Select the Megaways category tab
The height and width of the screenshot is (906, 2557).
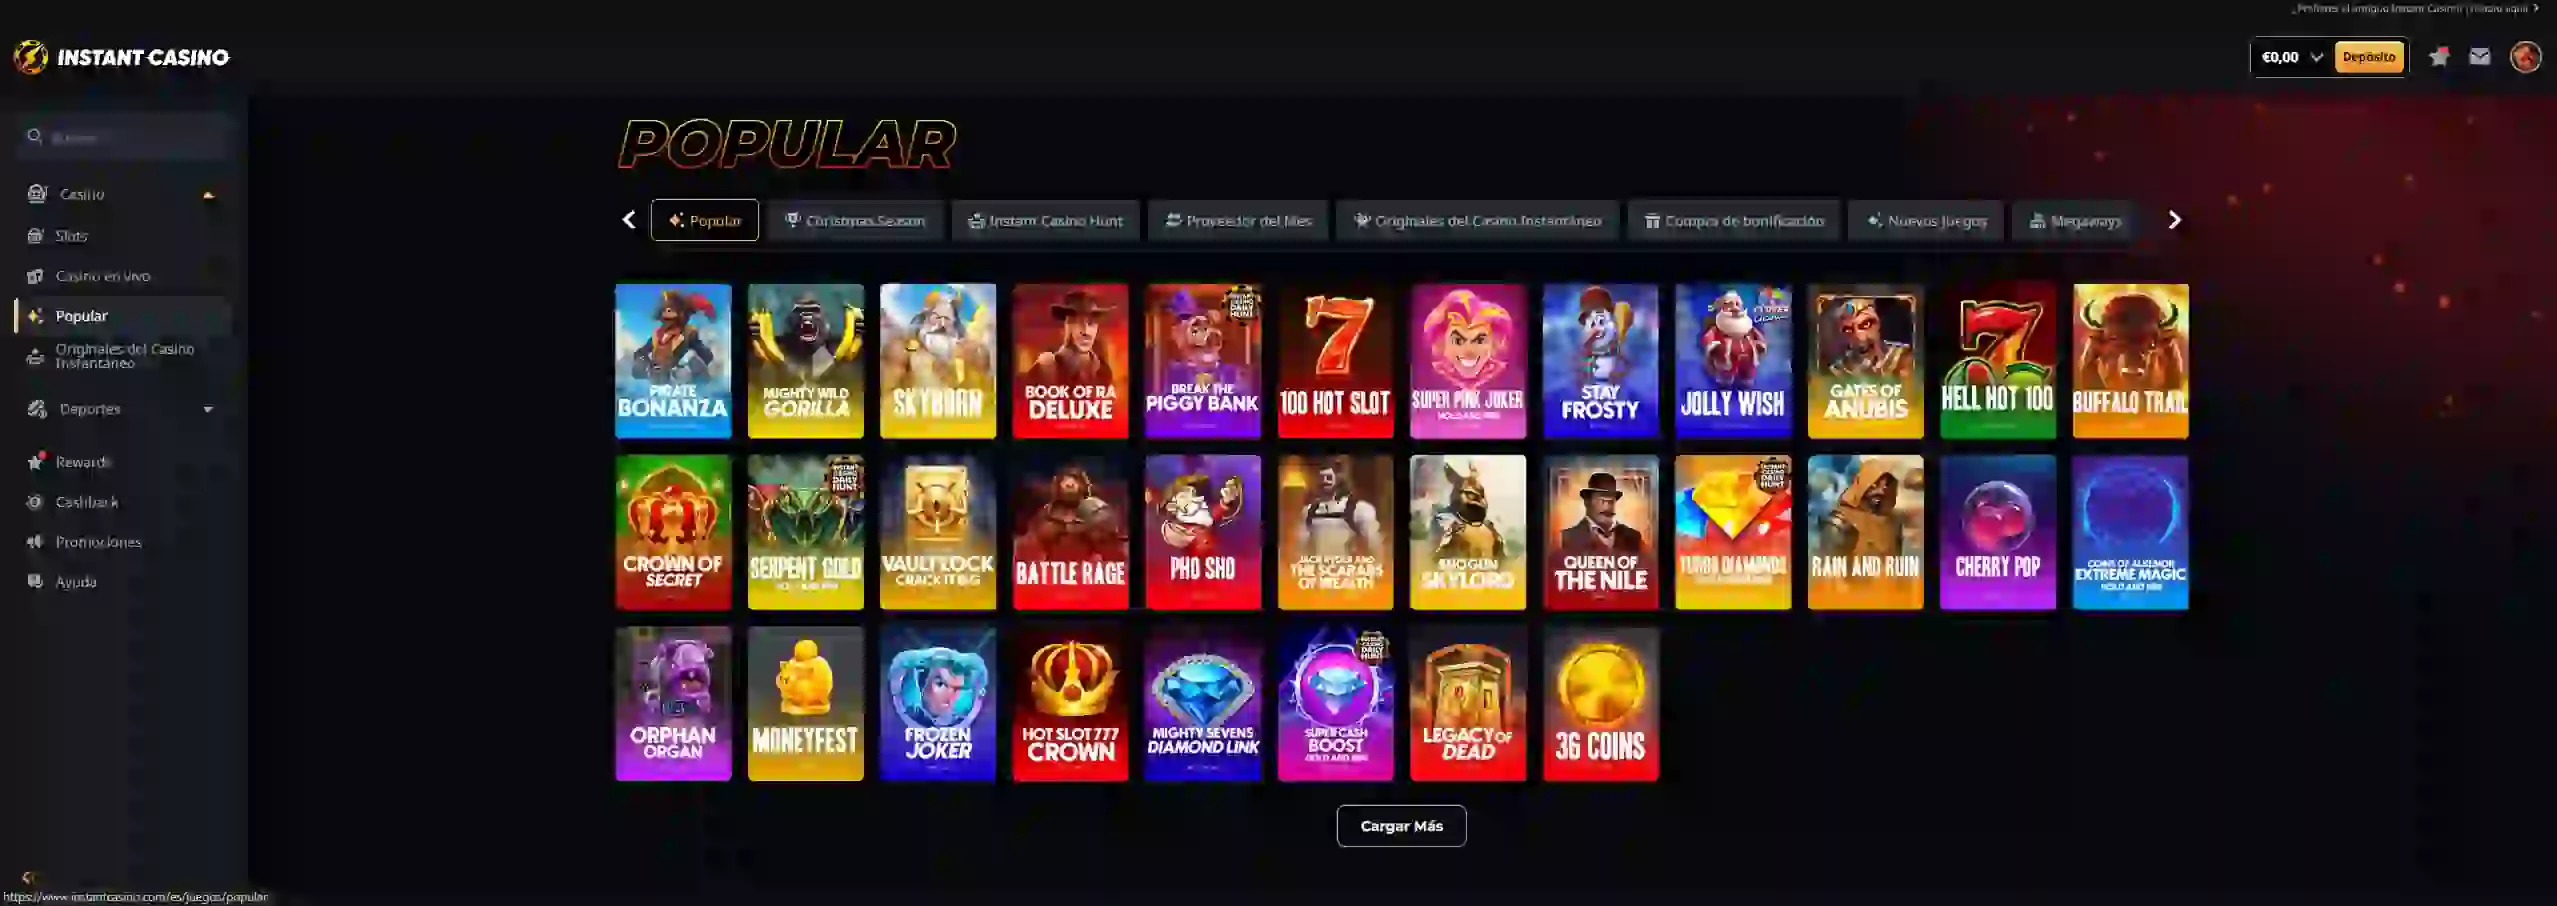2075,220
